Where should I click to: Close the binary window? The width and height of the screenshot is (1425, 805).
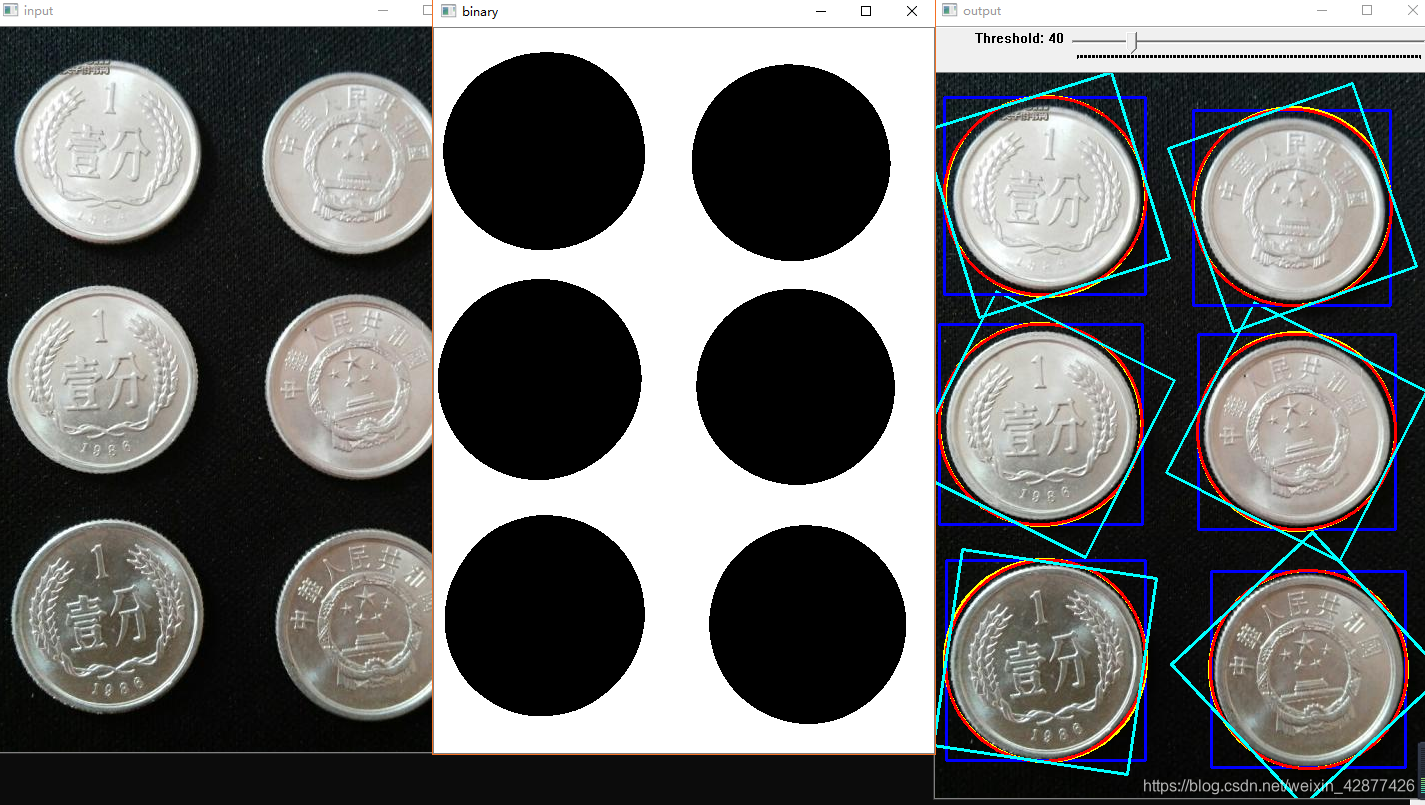tap(911, 12)
